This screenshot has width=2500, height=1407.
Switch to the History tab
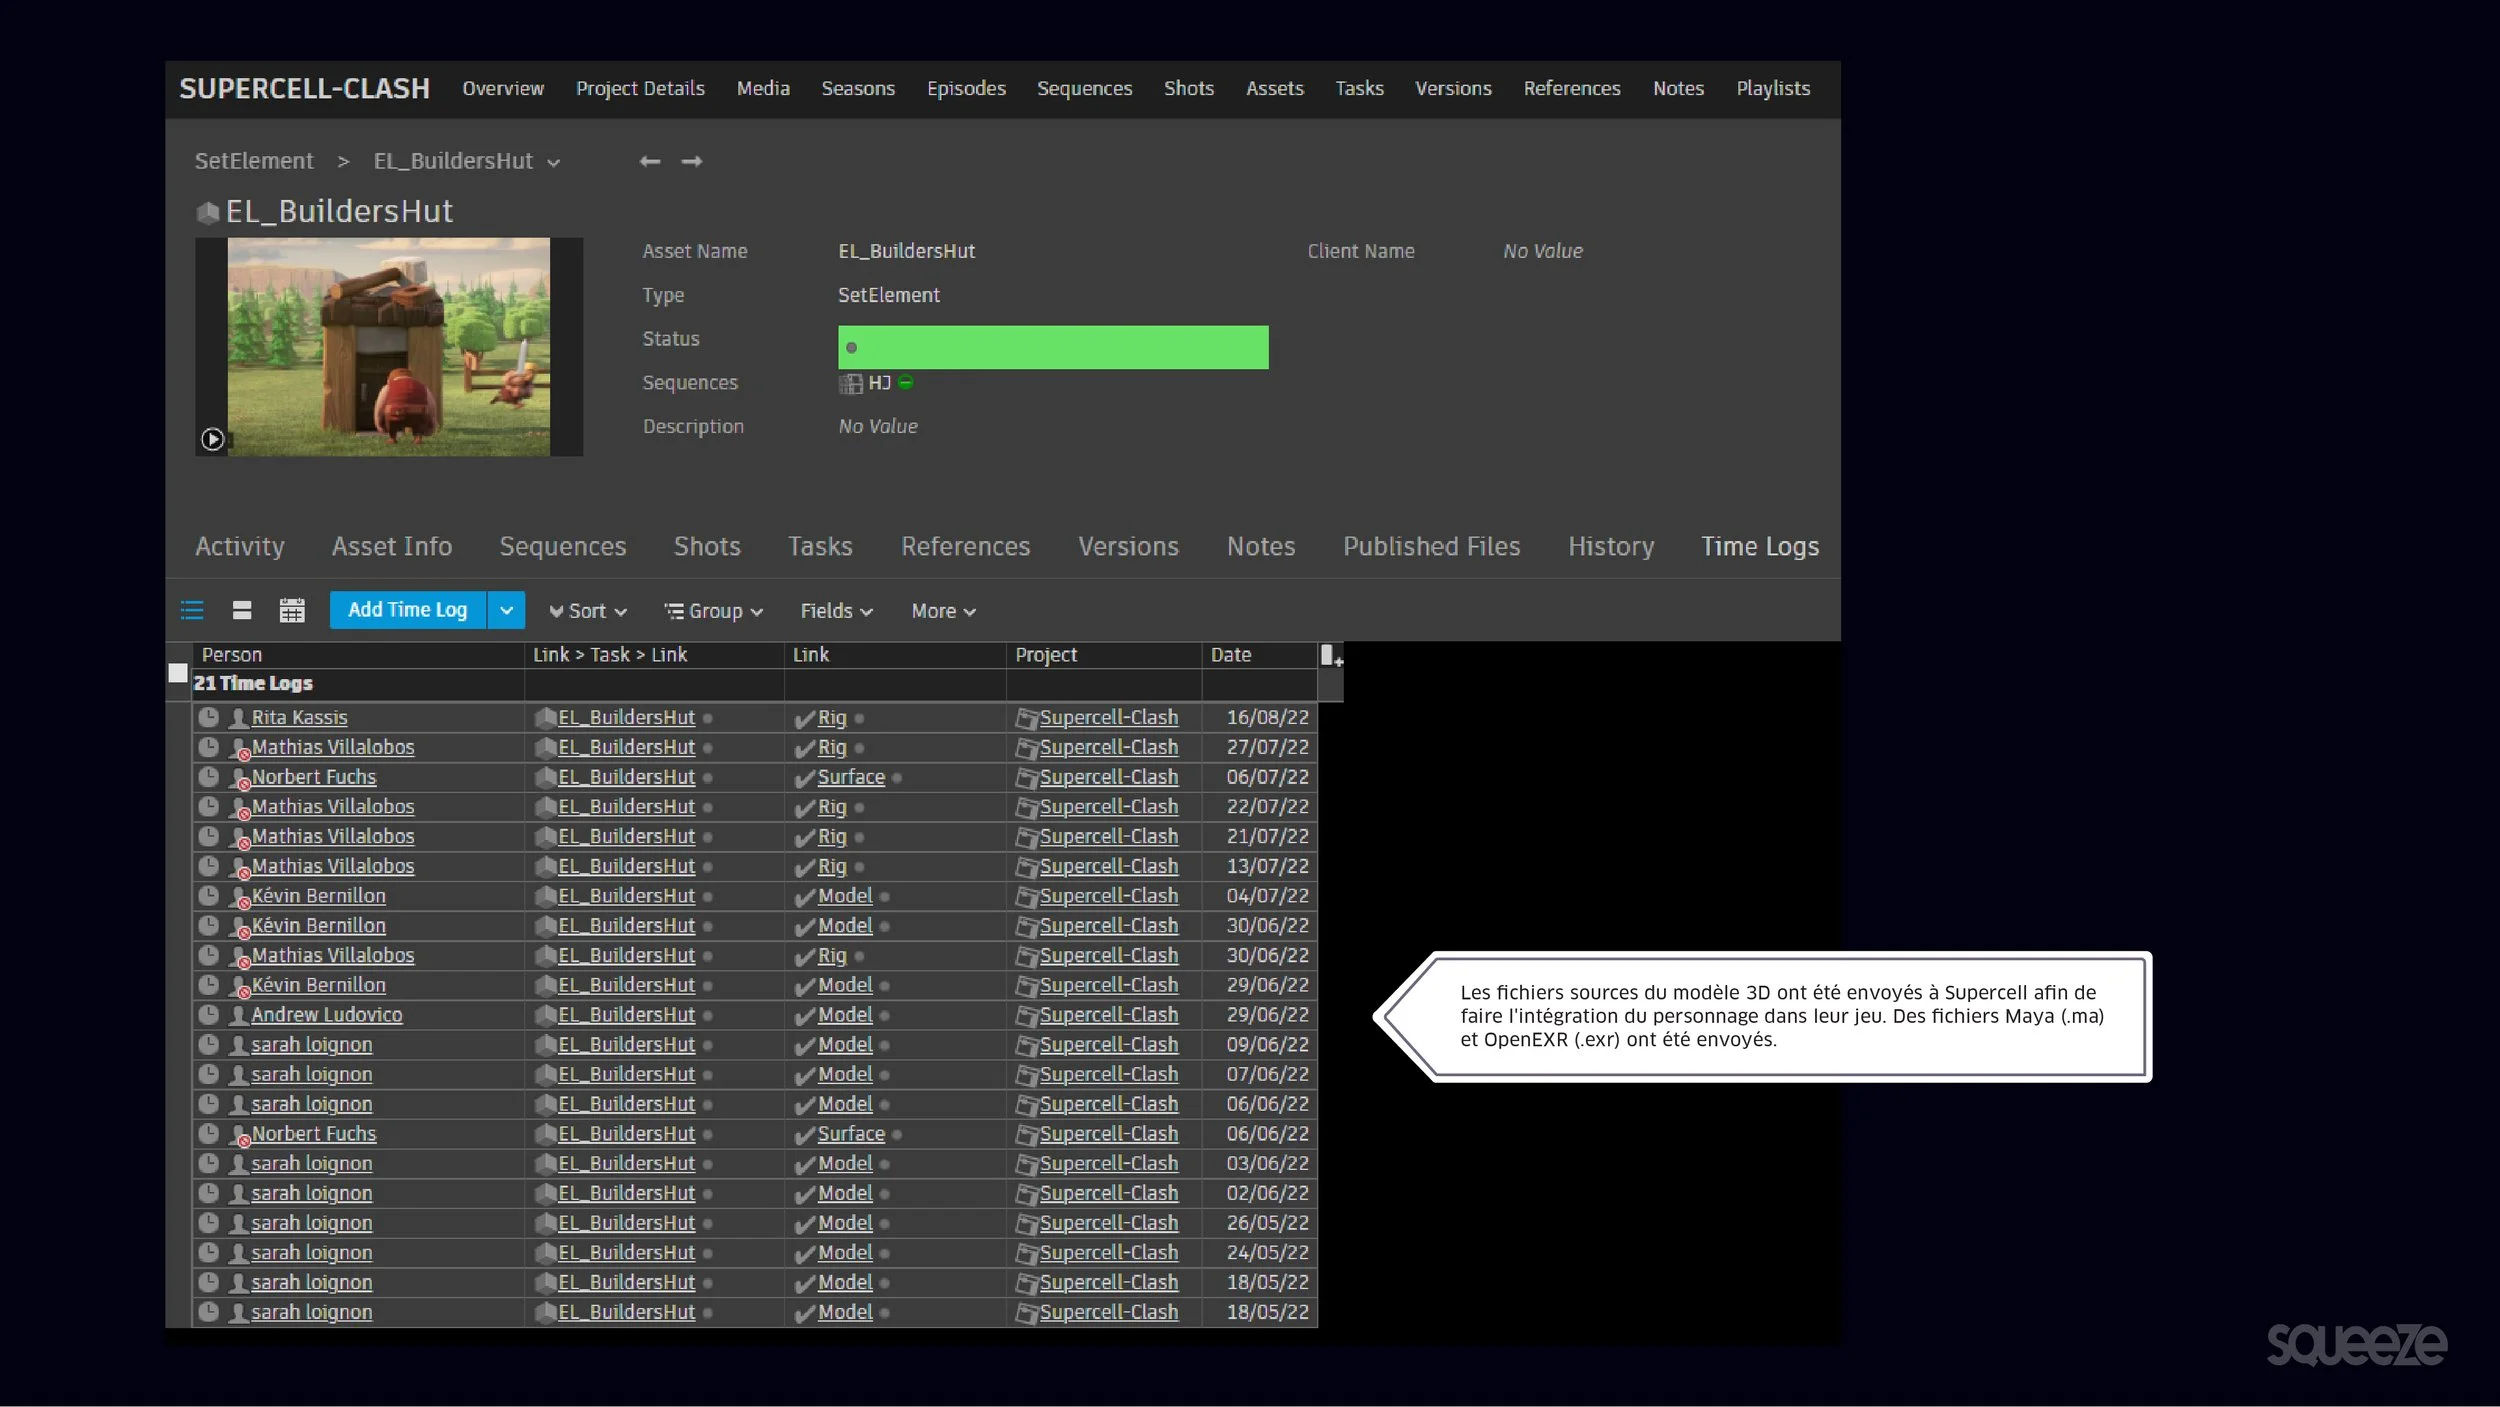tap(1611, 546)
